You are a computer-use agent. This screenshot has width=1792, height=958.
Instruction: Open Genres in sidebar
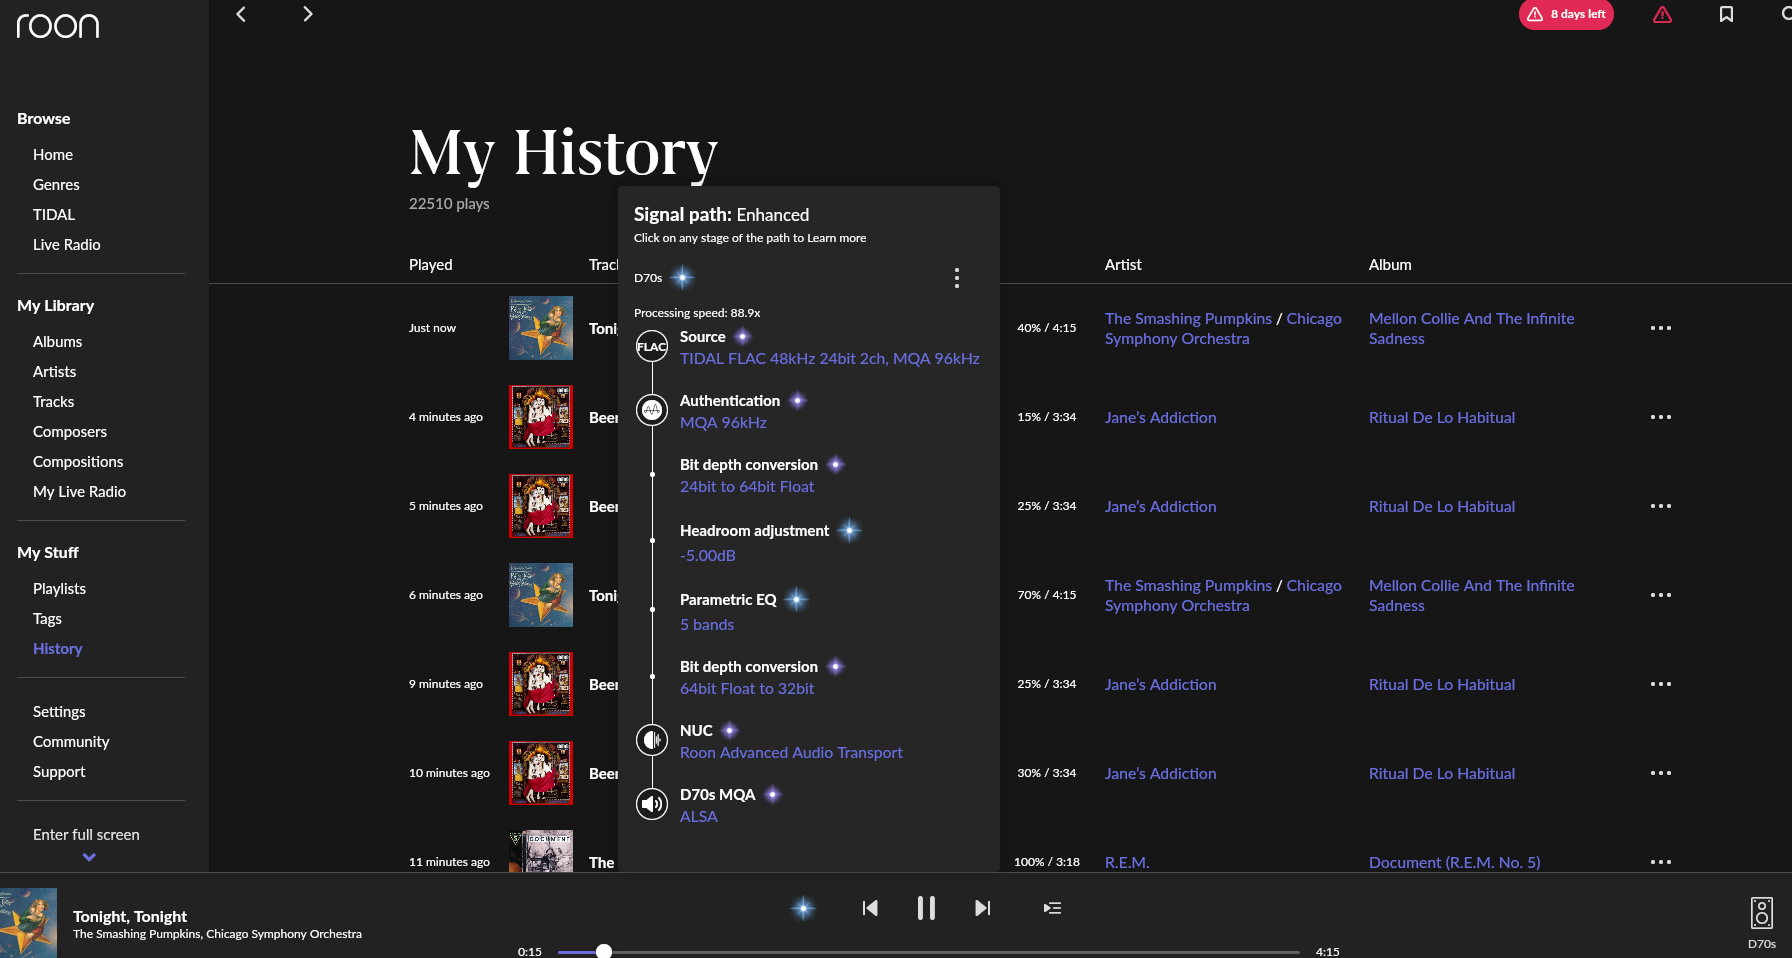pos(56,185)
